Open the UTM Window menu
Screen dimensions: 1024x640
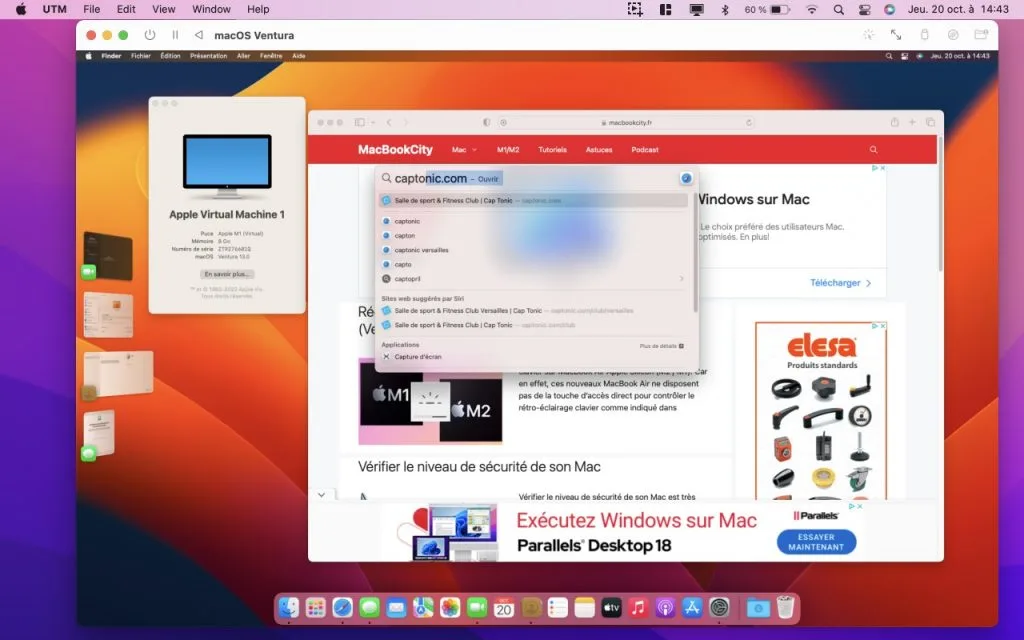pyautogui.click(x=211, y=9)
